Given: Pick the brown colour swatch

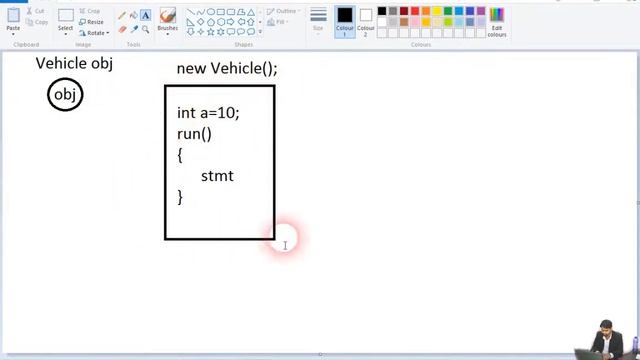Looking at the screenshot, I should [404, 22].
